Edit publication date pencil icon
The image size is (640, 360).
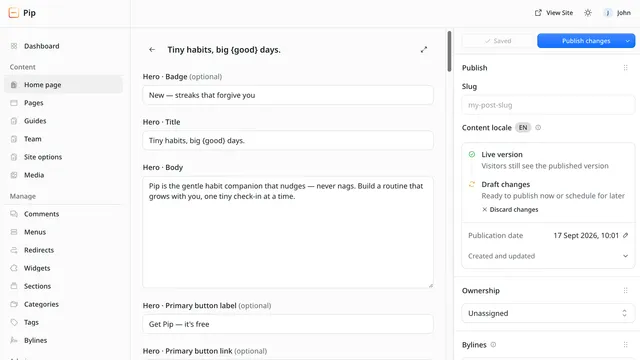(625, 235)
